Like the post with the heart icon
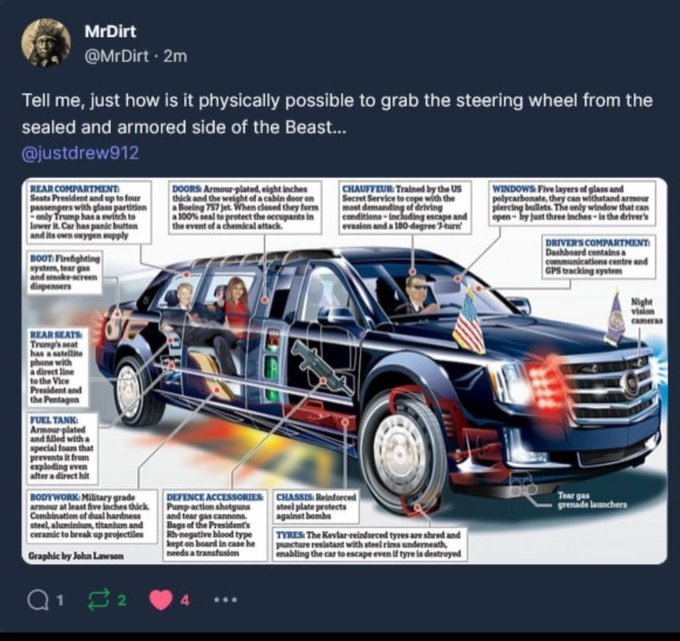 (x=160, y=600)
